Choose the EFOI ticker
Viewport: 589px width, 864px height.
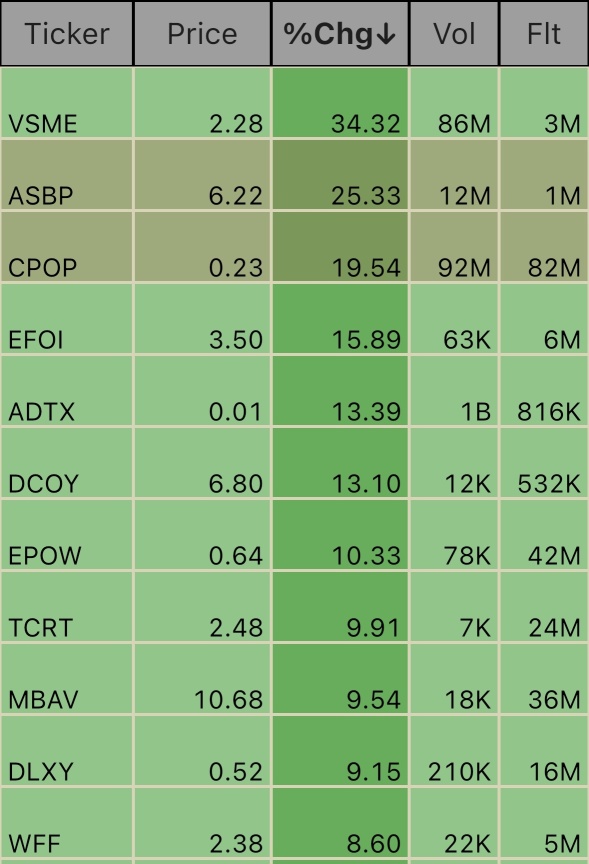point(36,339)
